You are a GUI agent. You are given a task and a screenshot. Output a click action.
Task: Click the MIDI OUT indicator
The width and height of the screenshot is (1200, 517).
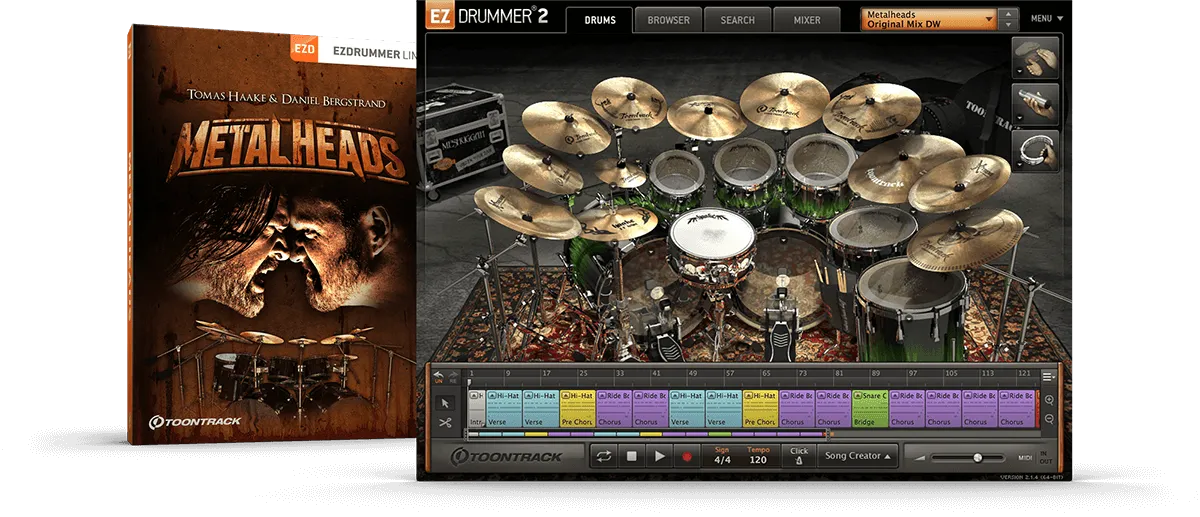pyautogui.click(x=1045, y=462)
